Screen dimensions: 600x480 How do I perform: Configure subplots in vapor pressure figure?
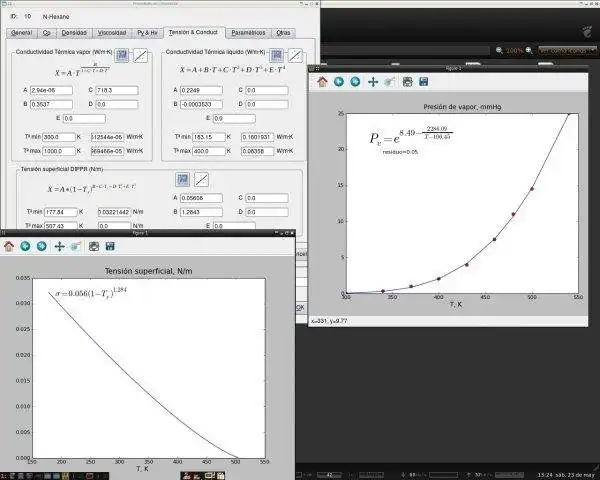tap(407, 82)
